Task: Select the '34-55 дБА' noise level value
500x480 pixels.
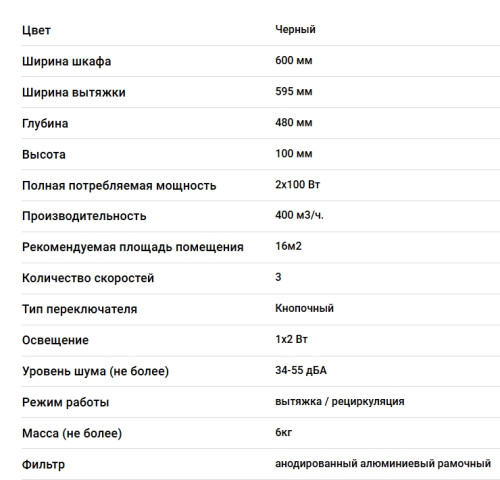Action: pyautogui.click(x=301, y=370)
